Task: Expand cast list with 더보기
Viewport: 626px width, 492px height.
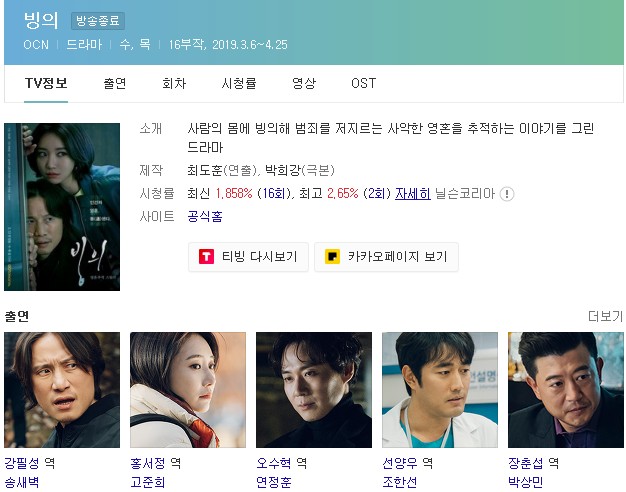Action: pos(605,316)
